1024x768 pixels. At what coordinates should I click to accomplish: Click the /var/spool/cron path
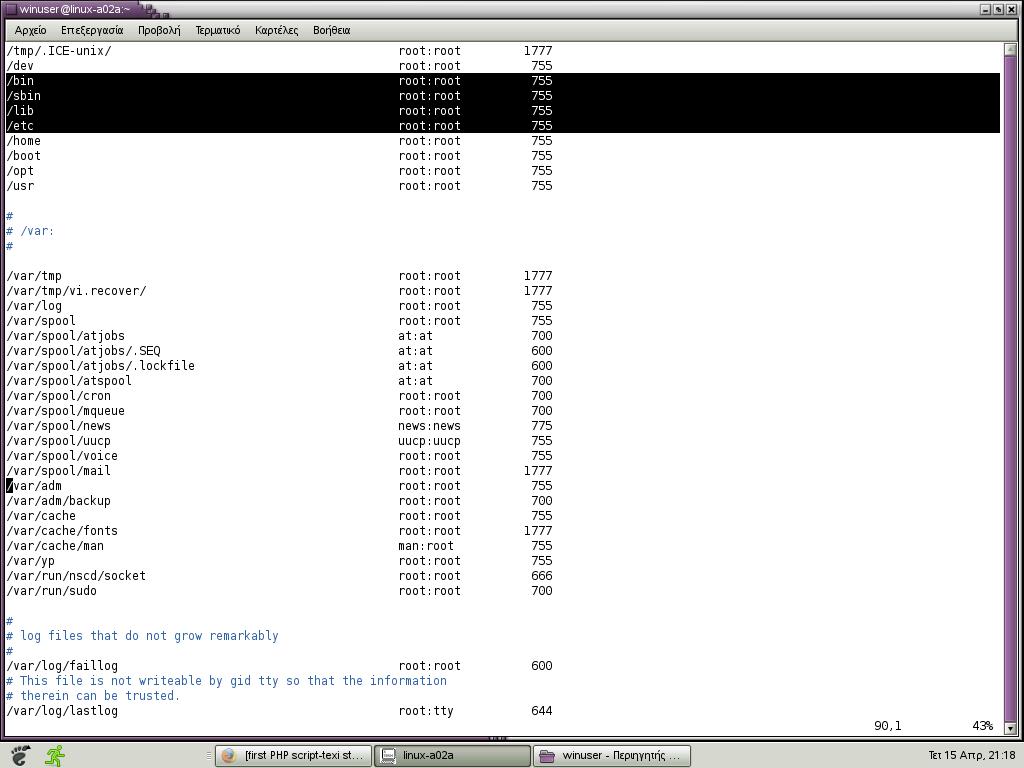(x=59, y=396)
